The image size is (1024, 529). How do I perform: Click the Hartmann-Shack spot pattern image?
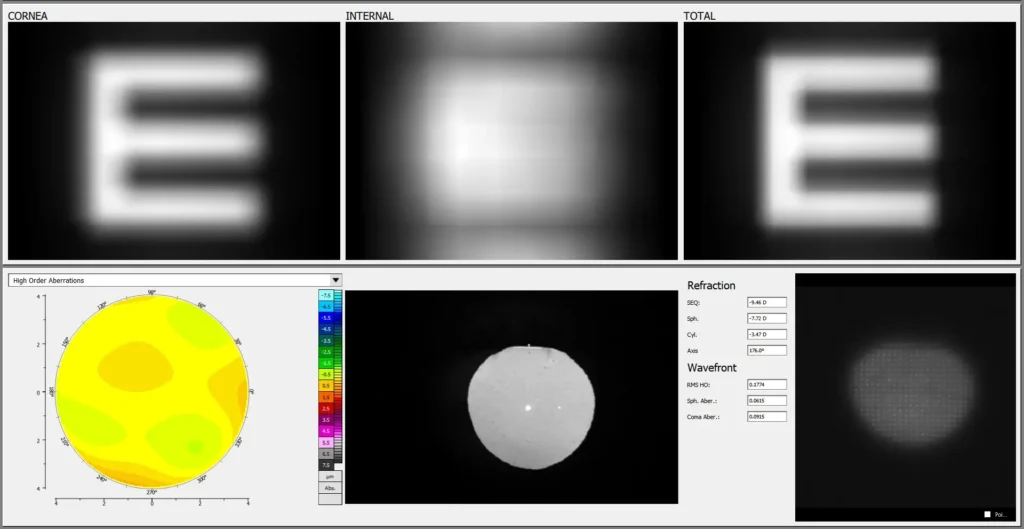click(905, 397)
